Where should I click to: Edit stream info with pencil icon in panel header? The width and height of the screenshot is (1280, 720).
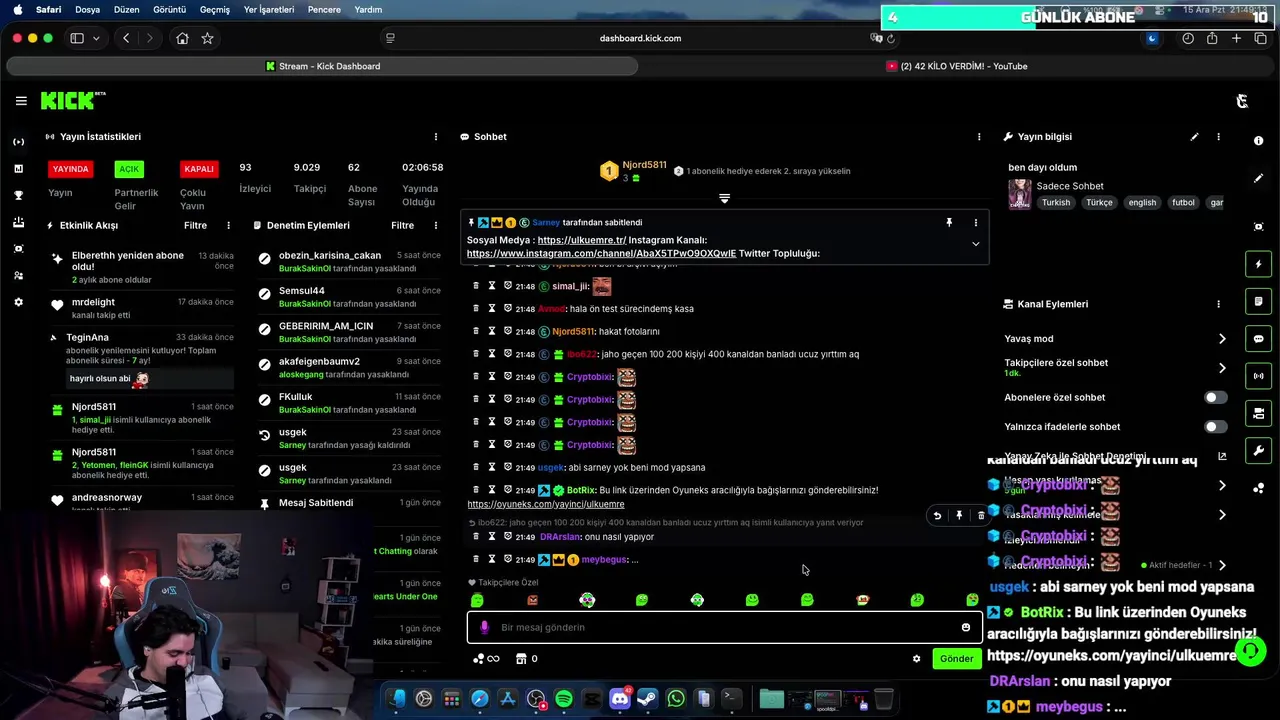(x=1194, y=137)
